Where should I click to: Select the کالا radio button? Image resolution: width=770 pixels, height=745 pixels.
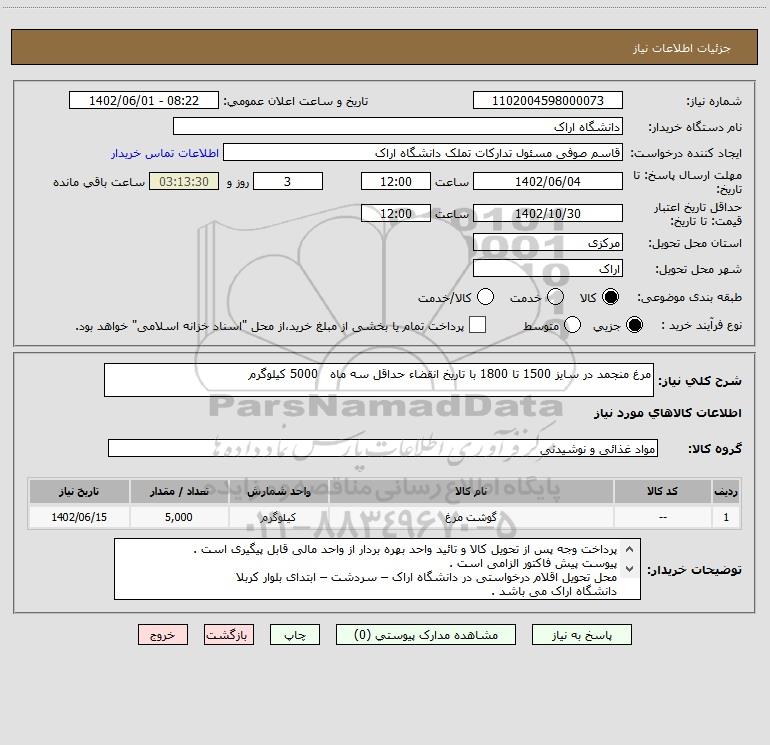coord(610,297)
